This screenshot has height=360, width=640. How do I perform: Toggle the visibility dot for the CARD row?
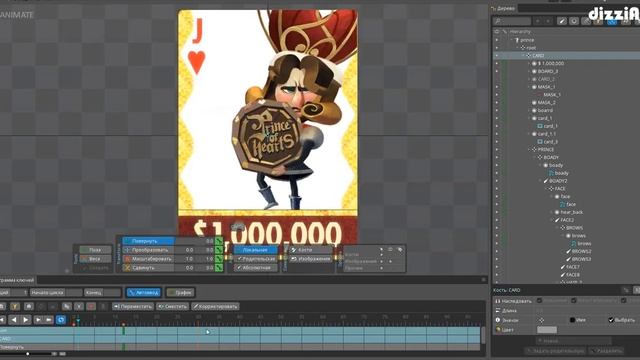(497, 56)
